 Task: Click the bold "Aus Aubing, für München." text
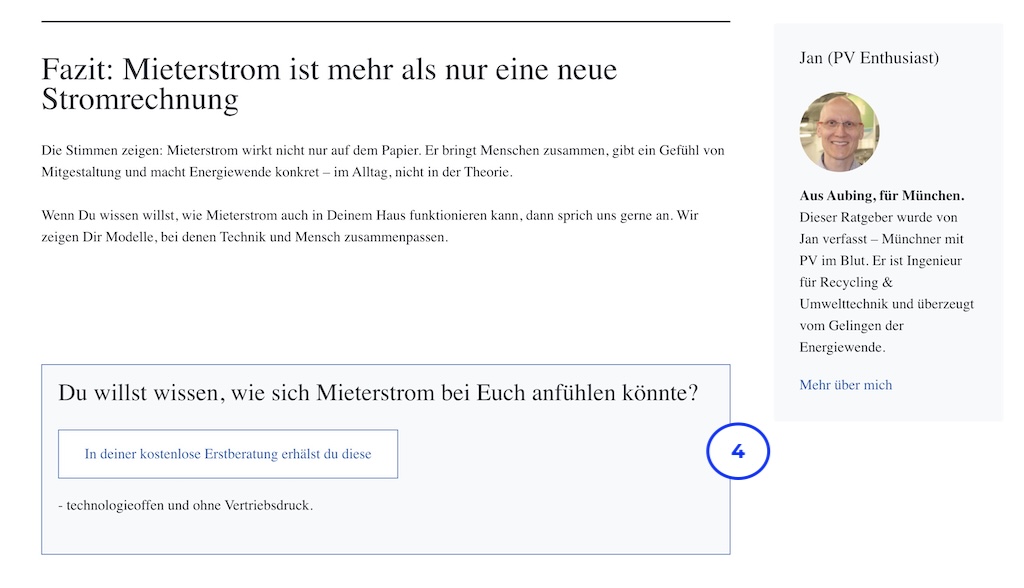tap(882, 195)
